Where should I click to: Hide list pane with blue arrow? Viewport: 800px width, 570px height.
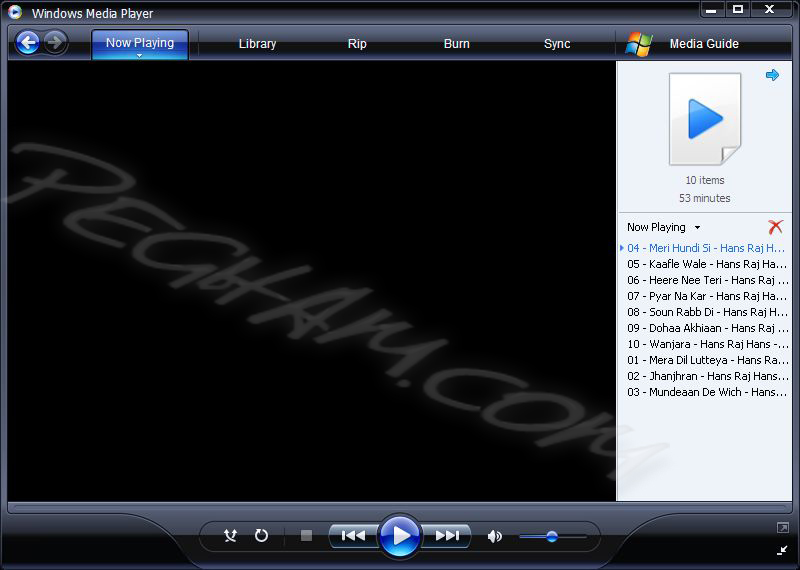coord(772,75)
